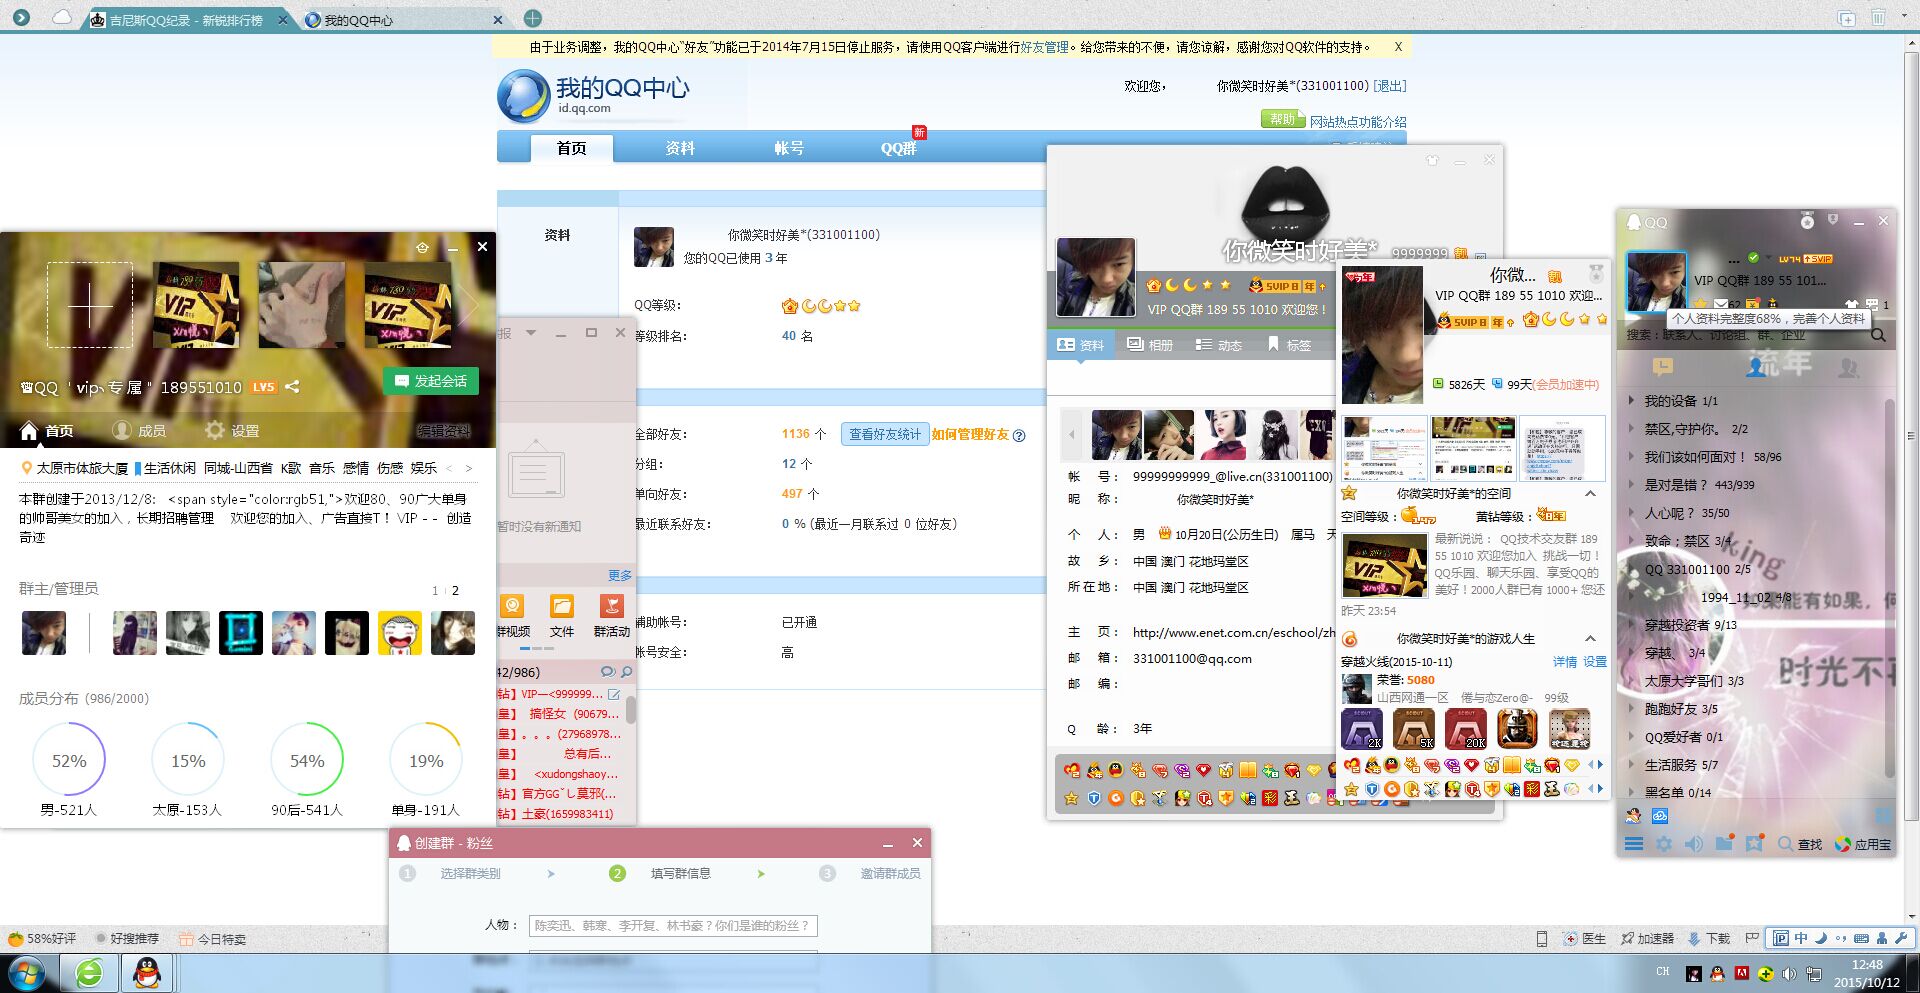Switch to 成员 tab in group info window
Viewport: 1920px width, 993px height.
click(139, 430)
